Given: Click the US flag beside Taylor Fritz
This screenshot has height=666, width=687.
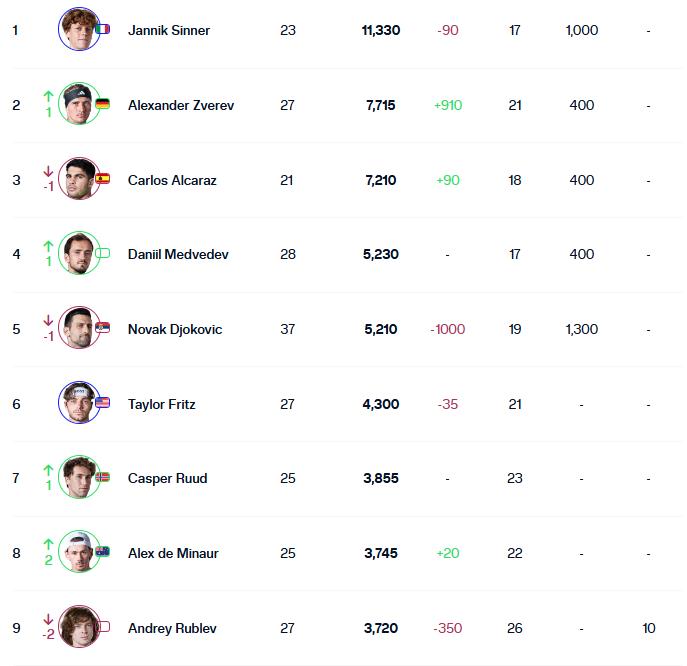Looking at the screenshot, I should [x=103, y=403].
